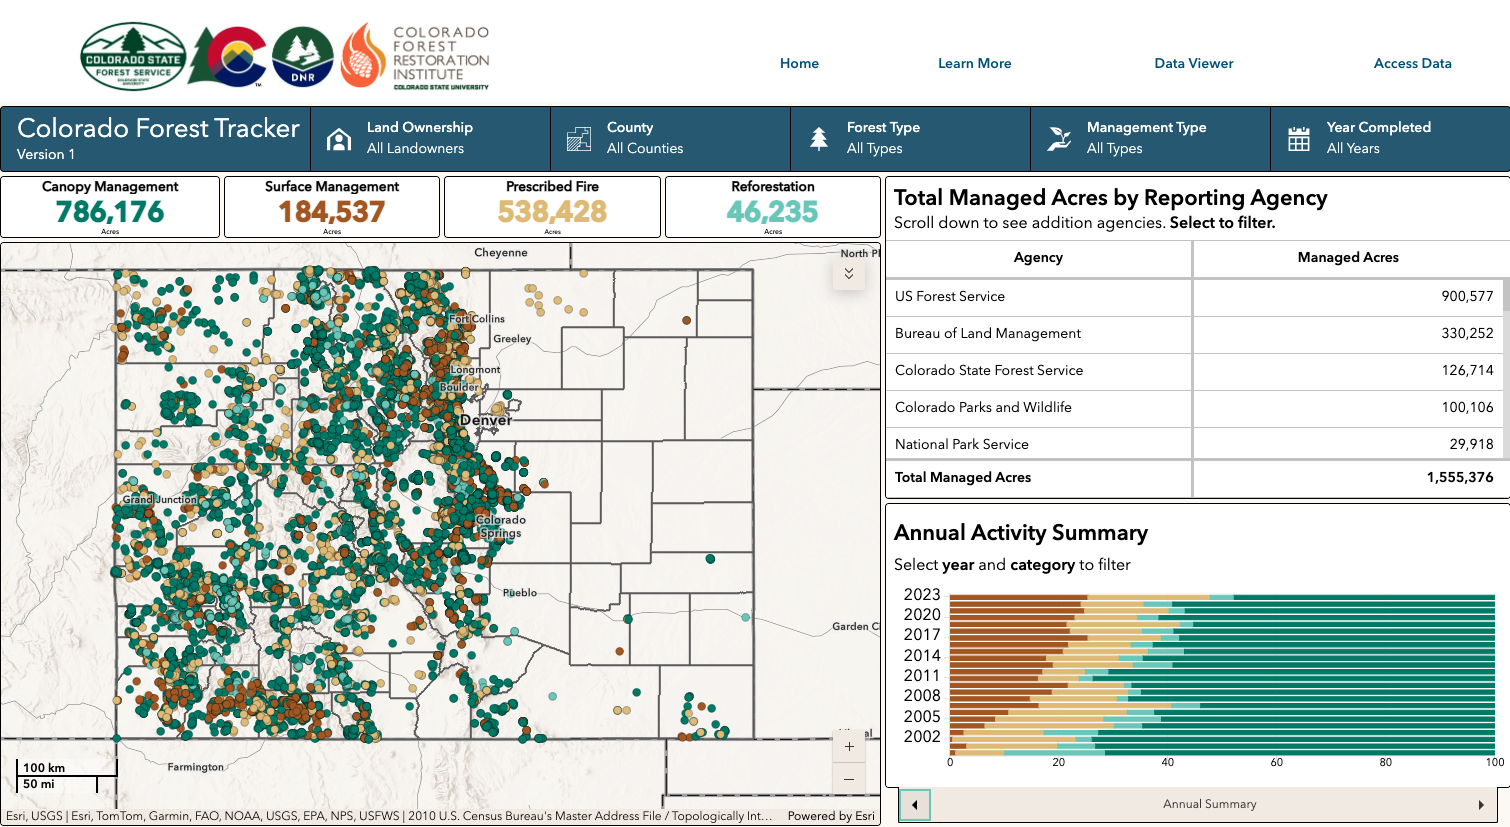This screenshot has height=827, width=1510.
Task: Switch to the Data Viewer page
Action: click(1194, 63)
